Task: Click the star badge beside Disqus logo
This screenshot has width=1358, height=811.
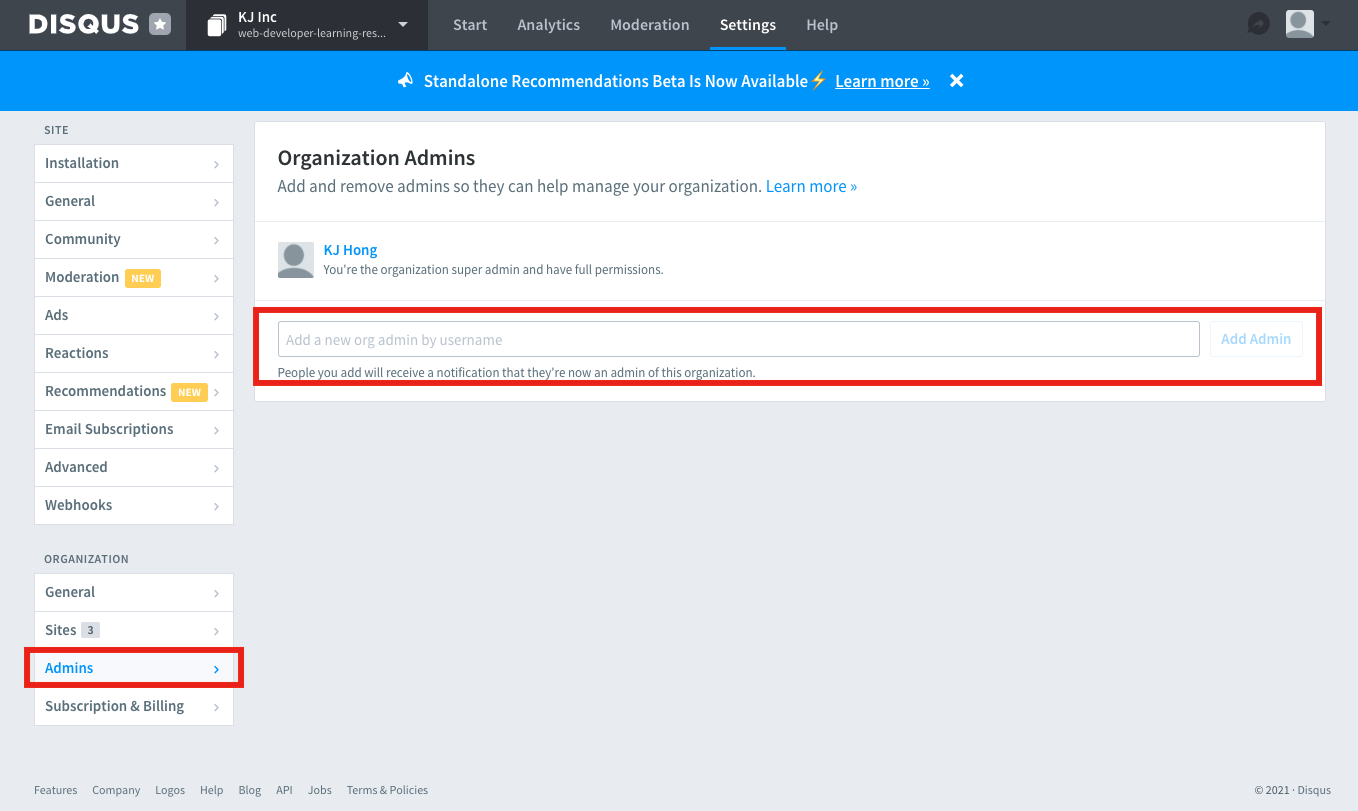Action: pyautogui.click(x=160, y=25)
